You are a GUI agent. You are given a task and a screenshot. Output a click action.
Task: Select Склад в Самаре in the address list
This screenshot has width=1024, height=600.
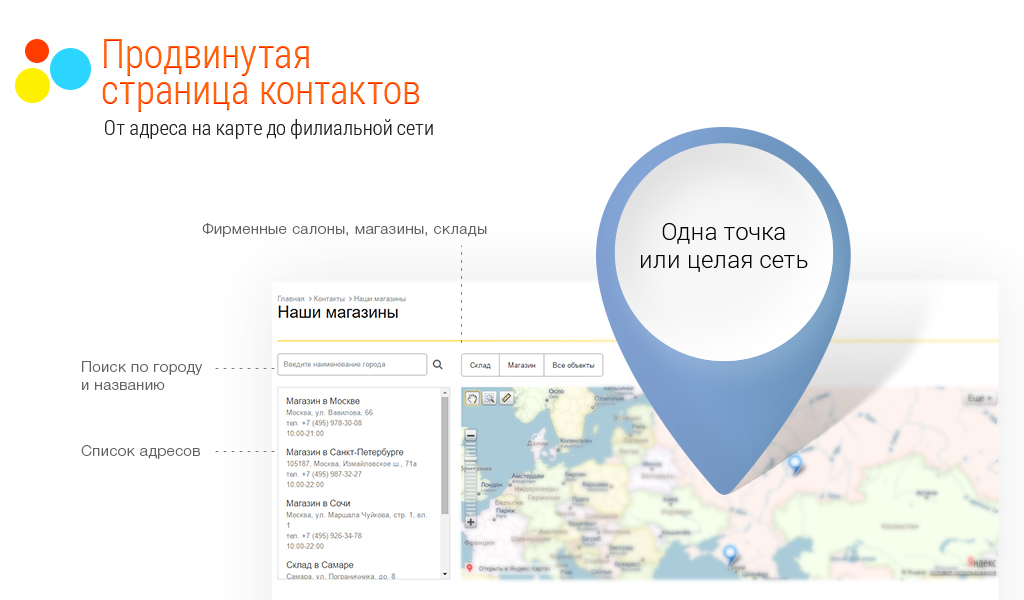319,565
